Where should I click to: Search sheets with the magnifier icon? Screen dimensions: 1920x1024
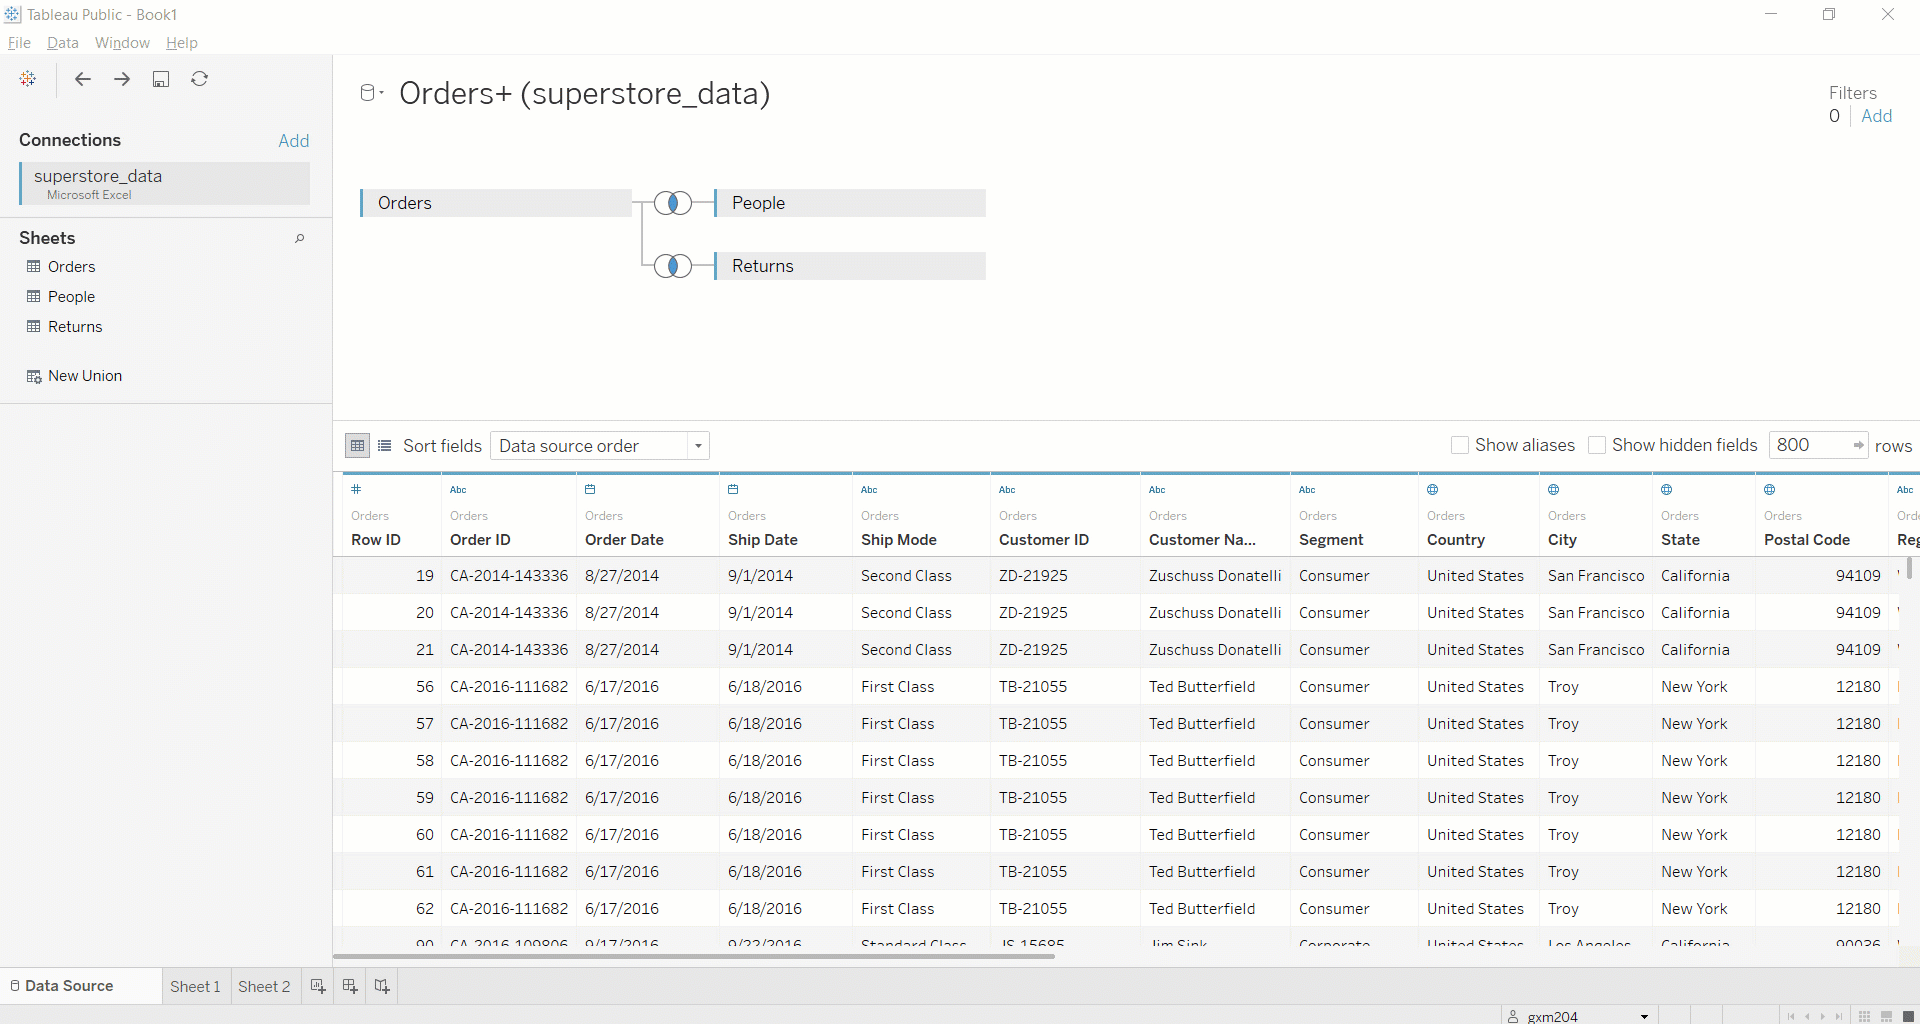[299, 239]
